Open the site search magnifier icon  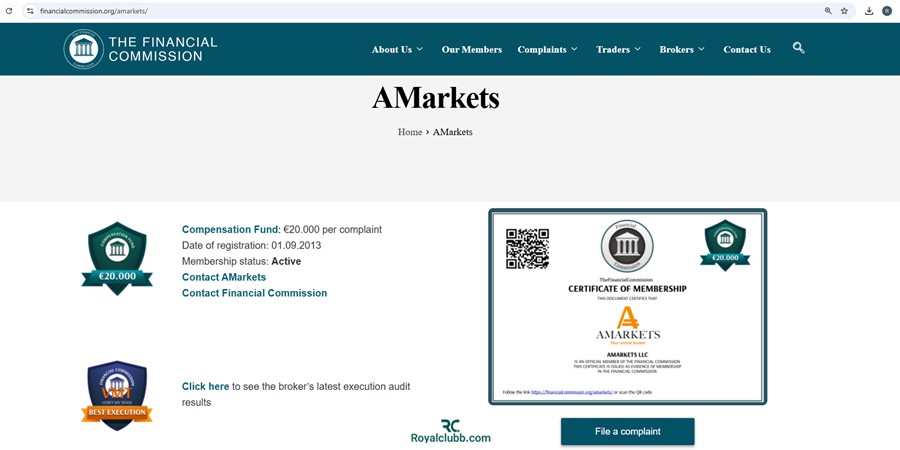tap(798, 48)
